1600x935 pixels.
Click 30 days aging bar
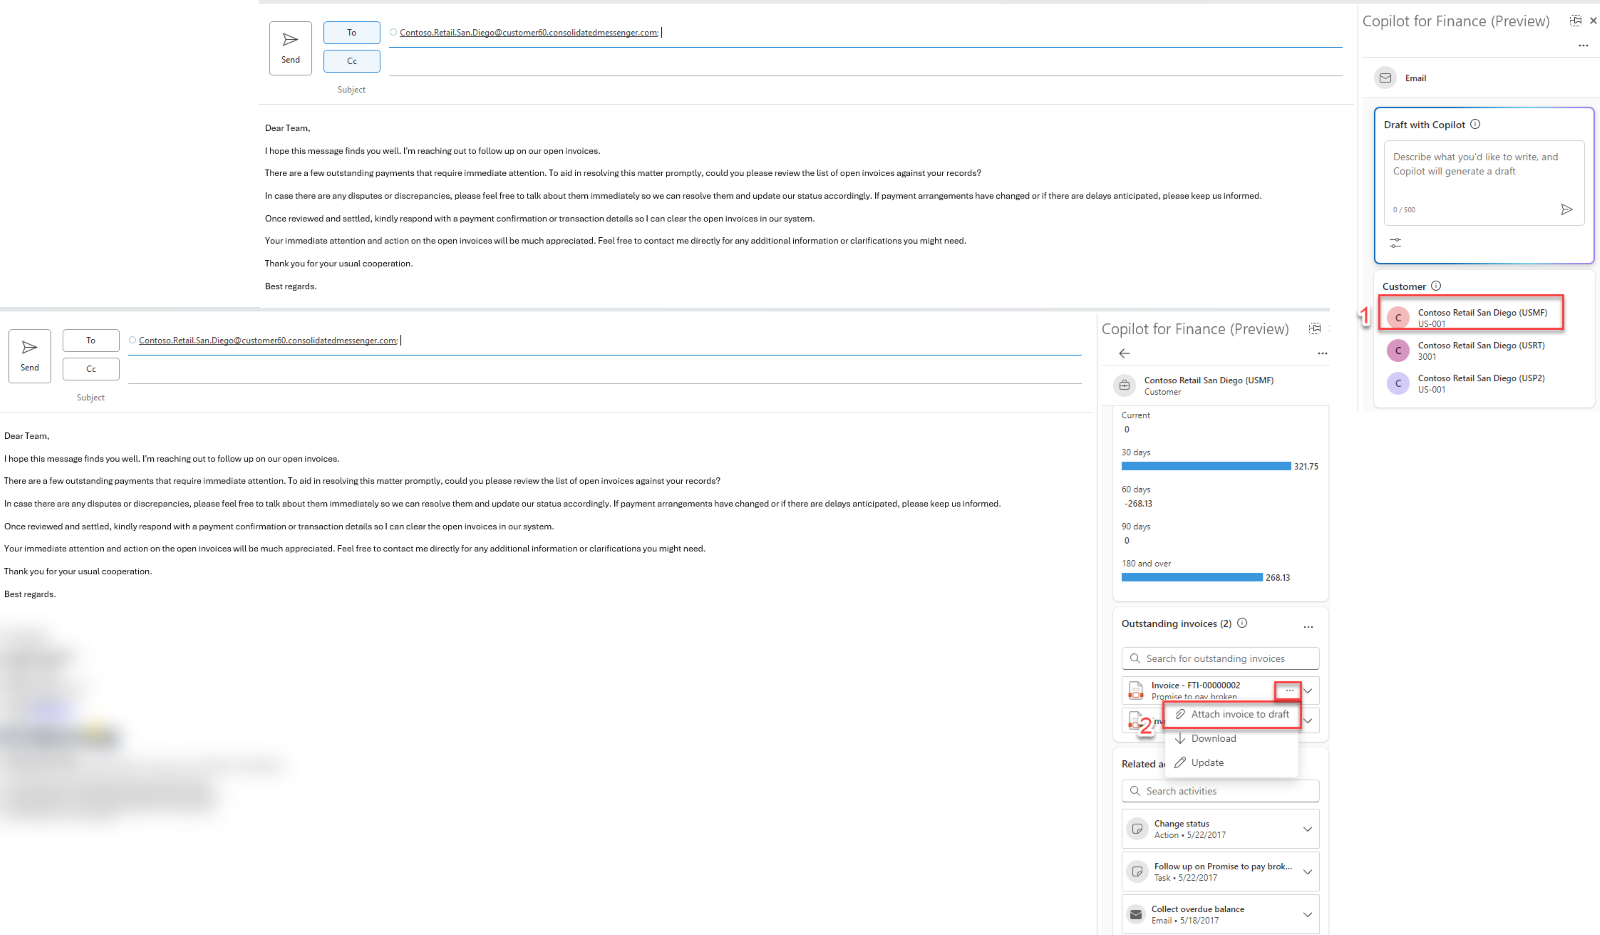pos(1206,466)
